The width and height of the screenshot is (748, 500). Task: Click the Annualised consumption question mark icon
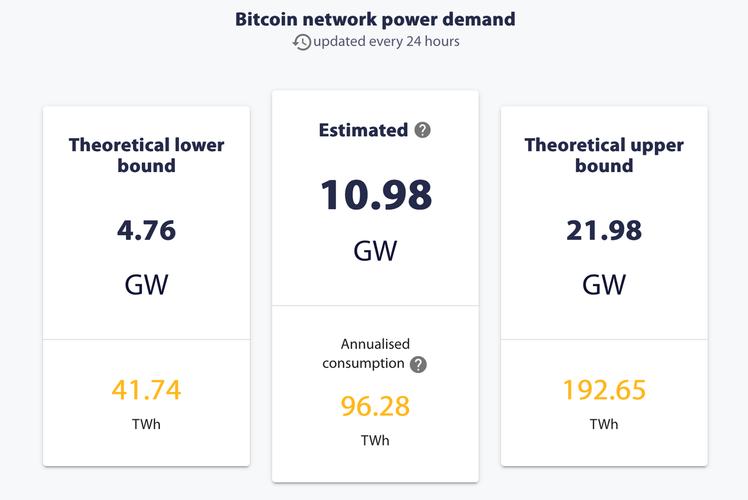(x=418, y=364)
